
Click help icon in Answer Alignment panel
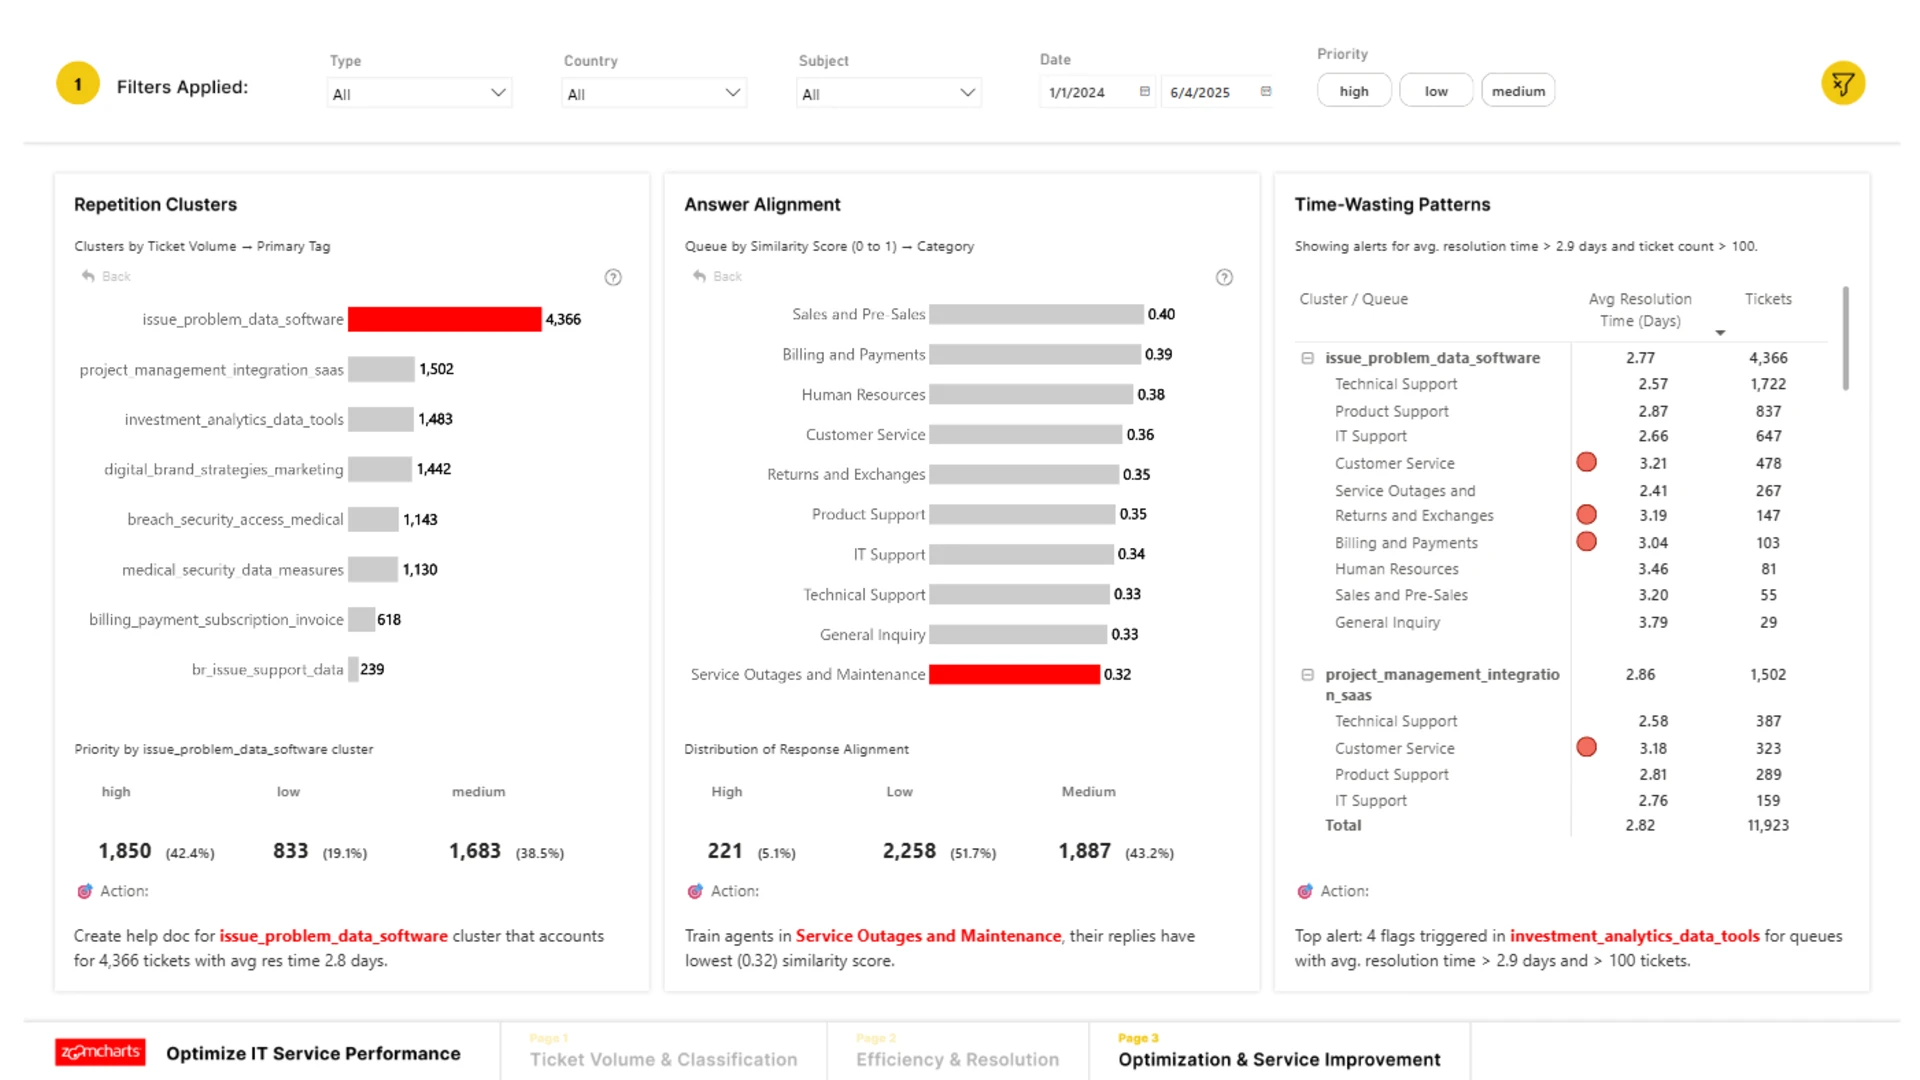1224,278
